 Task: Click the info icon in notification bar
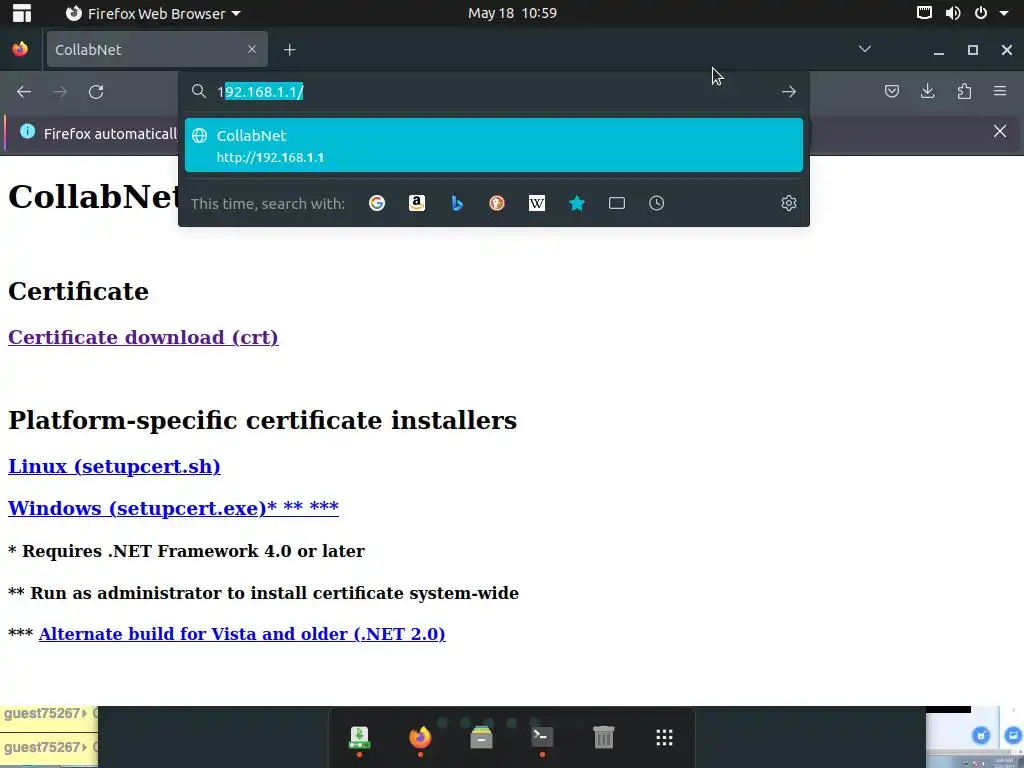(x=27, y=131)
